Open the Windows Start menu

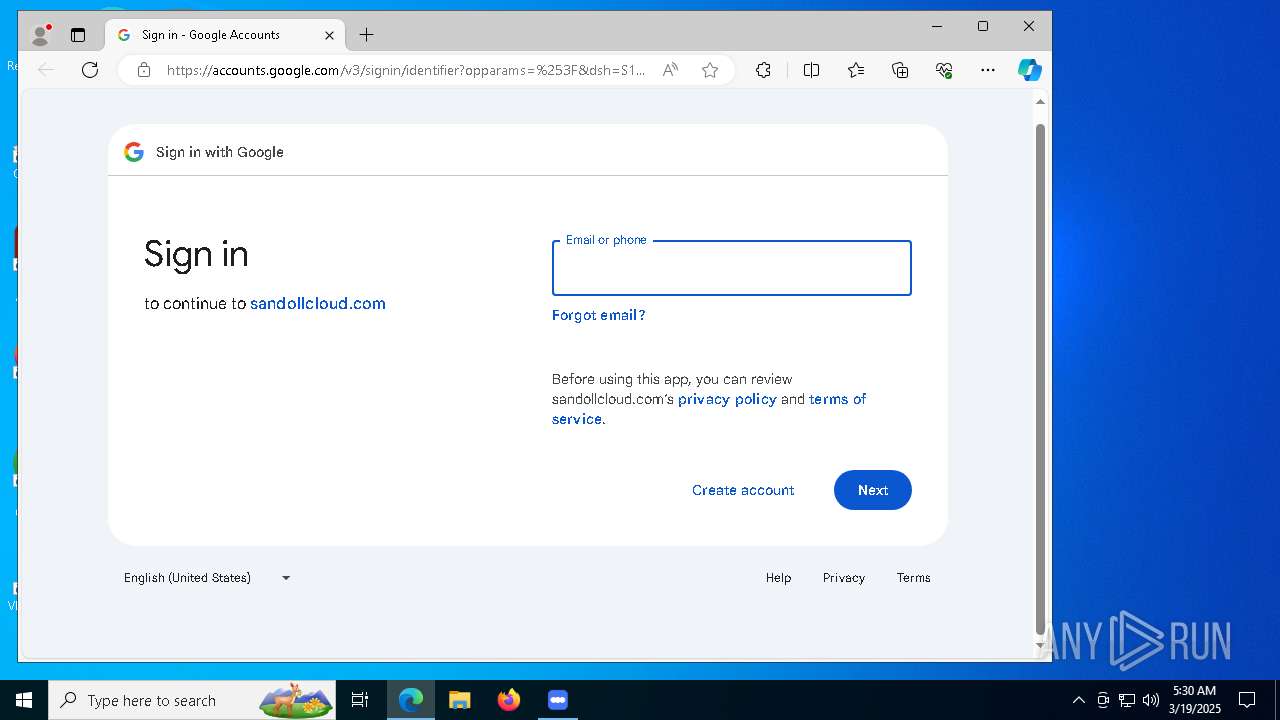click(x=24, y=700)
